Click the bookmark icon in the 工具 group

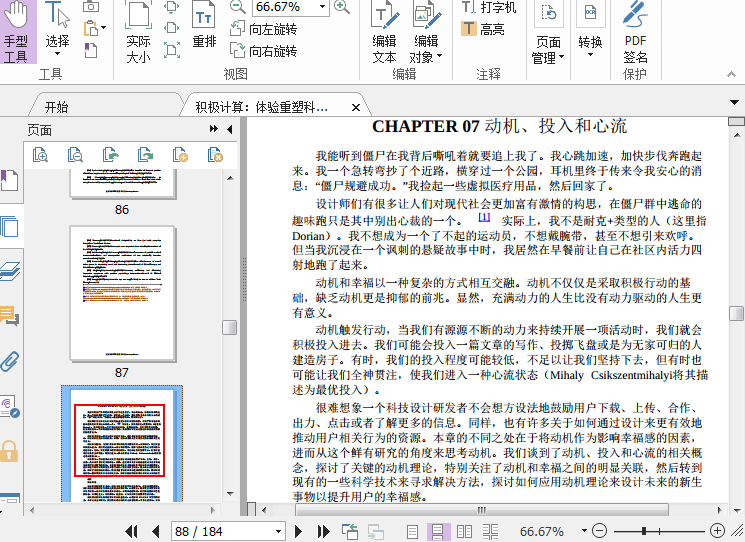coord(91,50)
